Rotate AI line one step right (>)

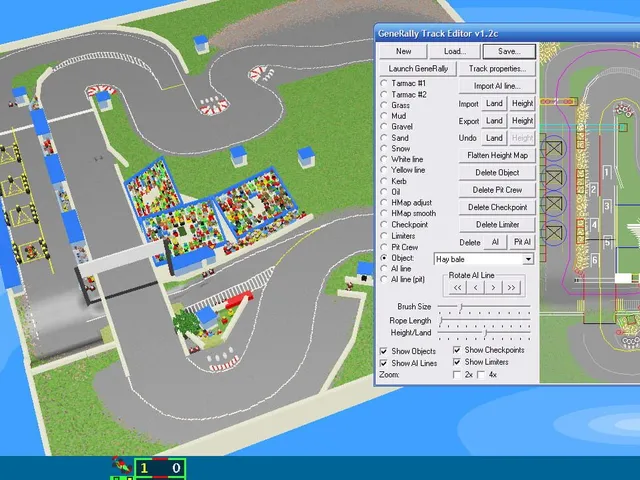tap(493, 288)
